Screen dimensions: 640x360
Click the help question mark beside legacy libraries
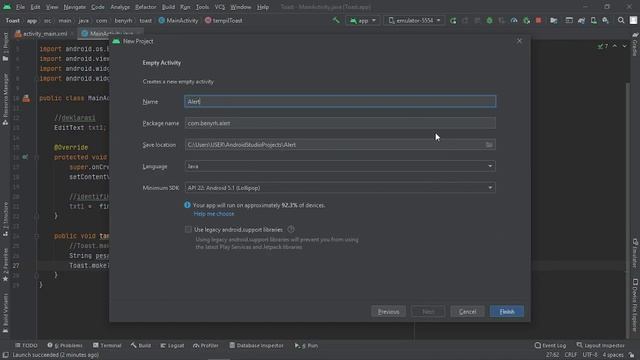(x=291, y=229)
